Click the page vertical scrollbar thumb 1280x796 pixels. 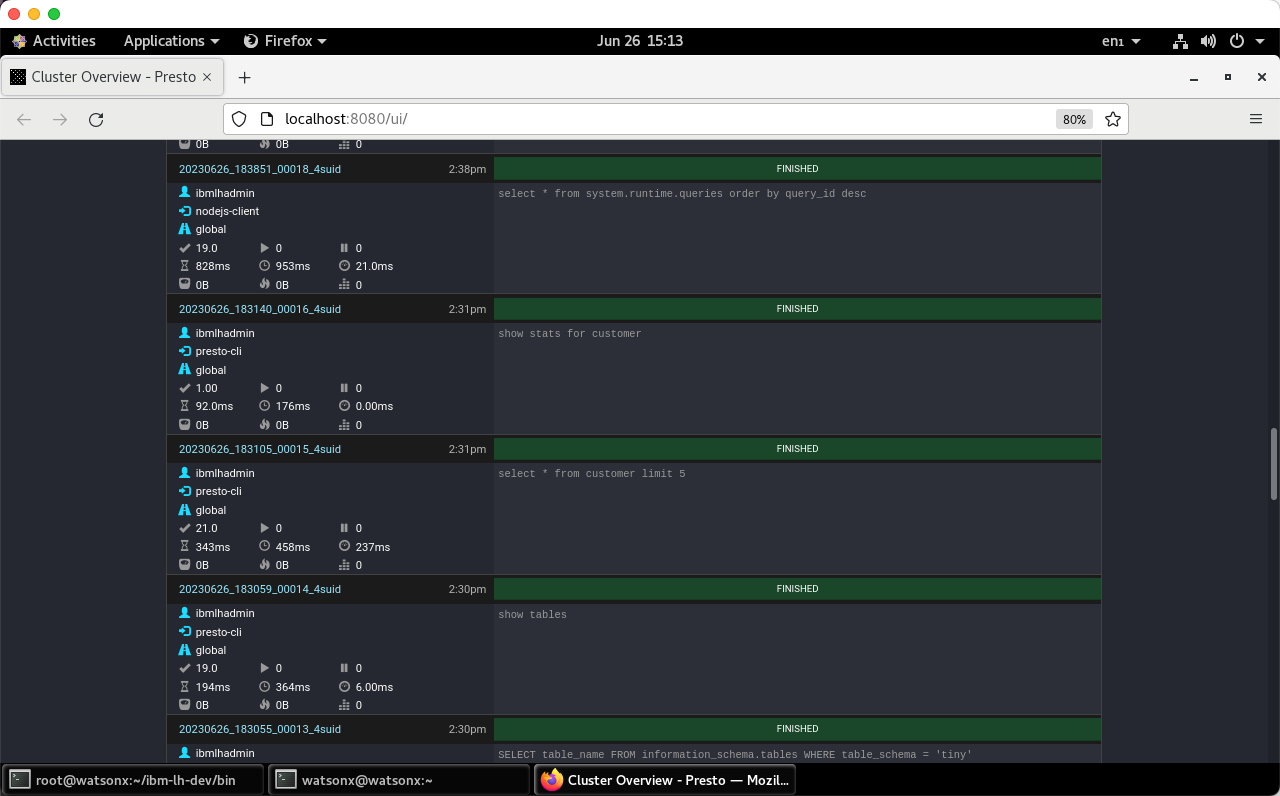coord(1273,464)
